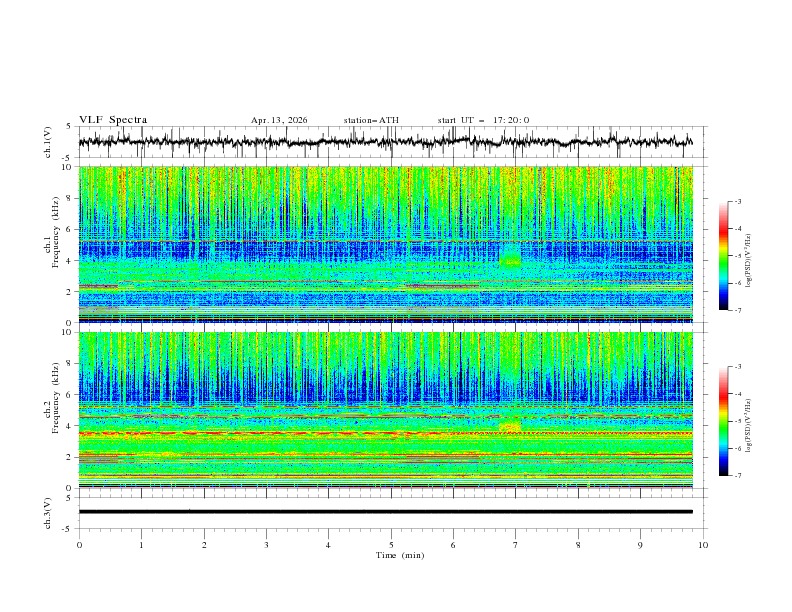Screen dimensions: 792x612
Task: Click the ch.1 color bar's log(PSD) label
Action: coord(749,261)
